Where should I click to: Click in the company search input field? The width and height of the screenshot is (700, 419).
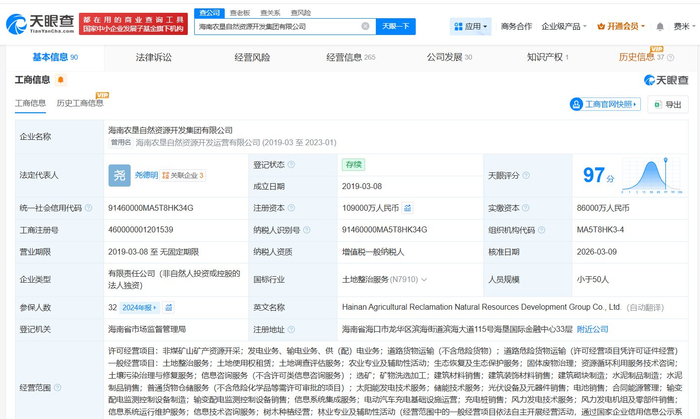click(x=275, y=26)
